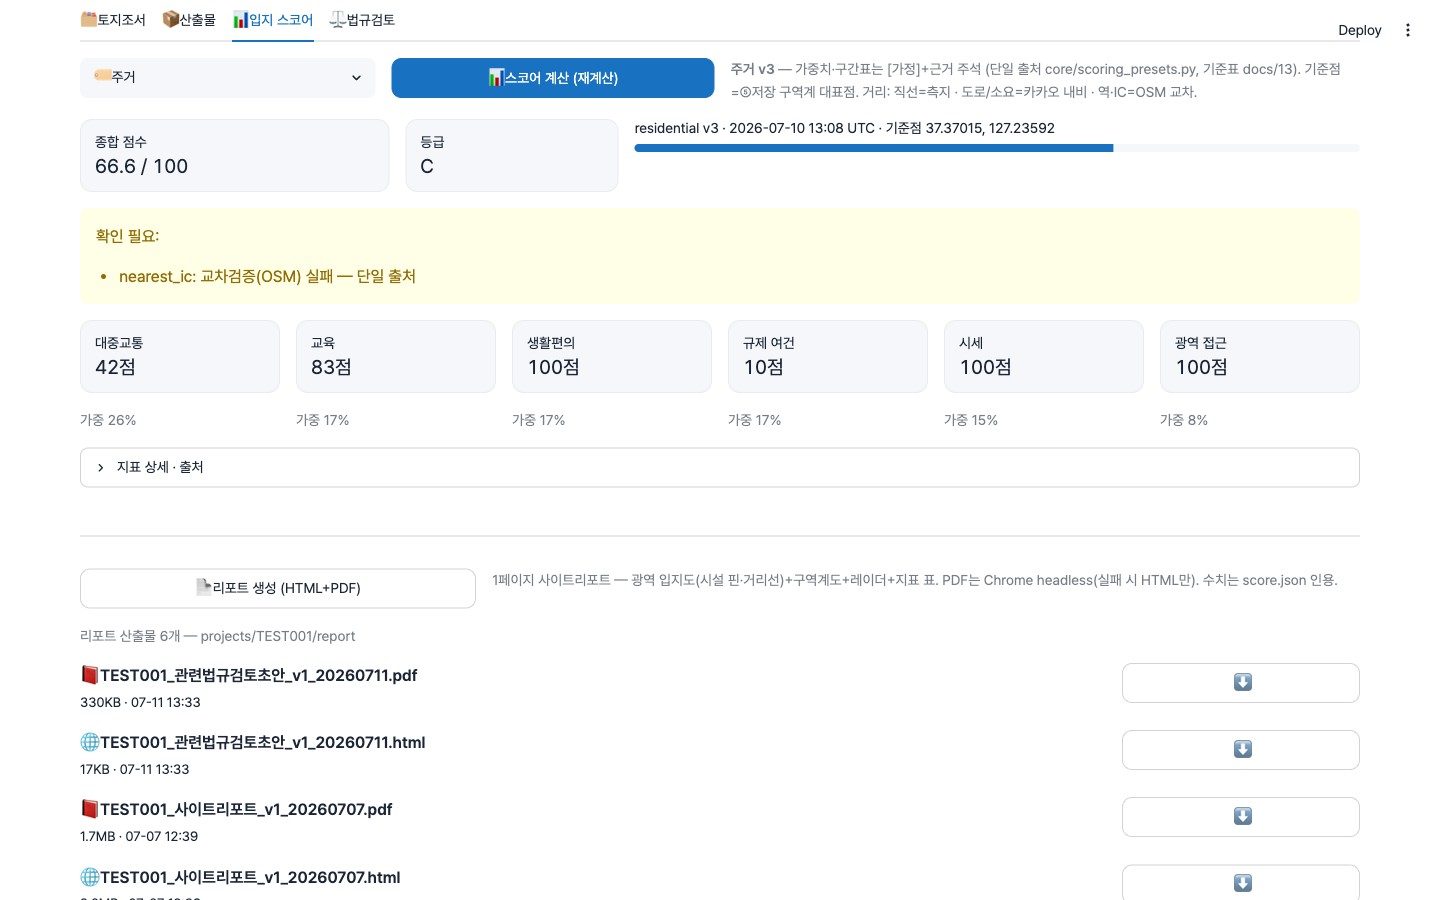Click 가중 15% under 시세
The image size is (1440, 900).
(971, 420)
